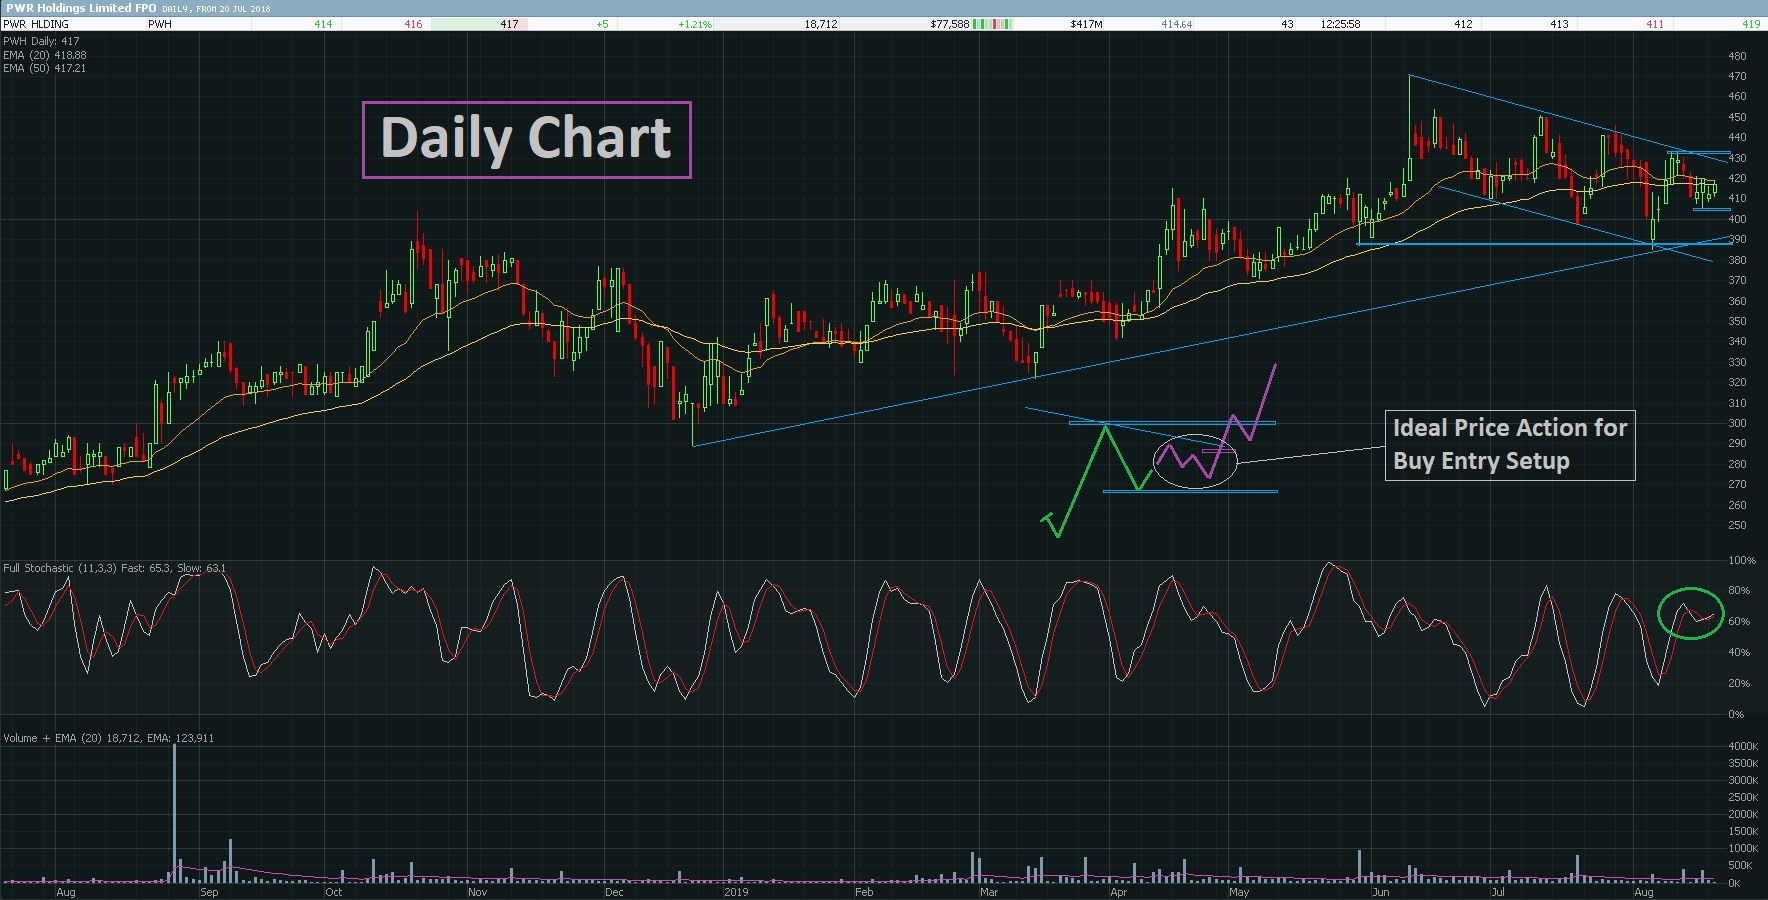1768x900 pixels.
Task: Click the green-red trade bar indicator
Action: coord(993,24)
